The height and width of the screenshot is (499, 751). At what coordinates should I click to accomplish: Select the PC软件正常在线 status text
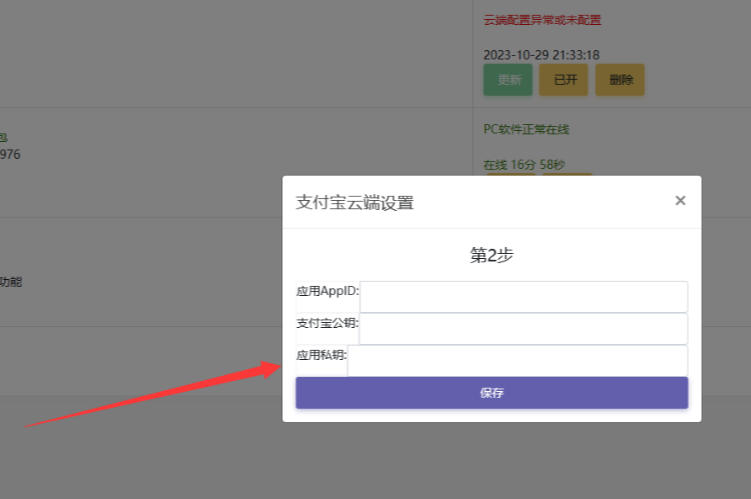[x=526, y=129]
